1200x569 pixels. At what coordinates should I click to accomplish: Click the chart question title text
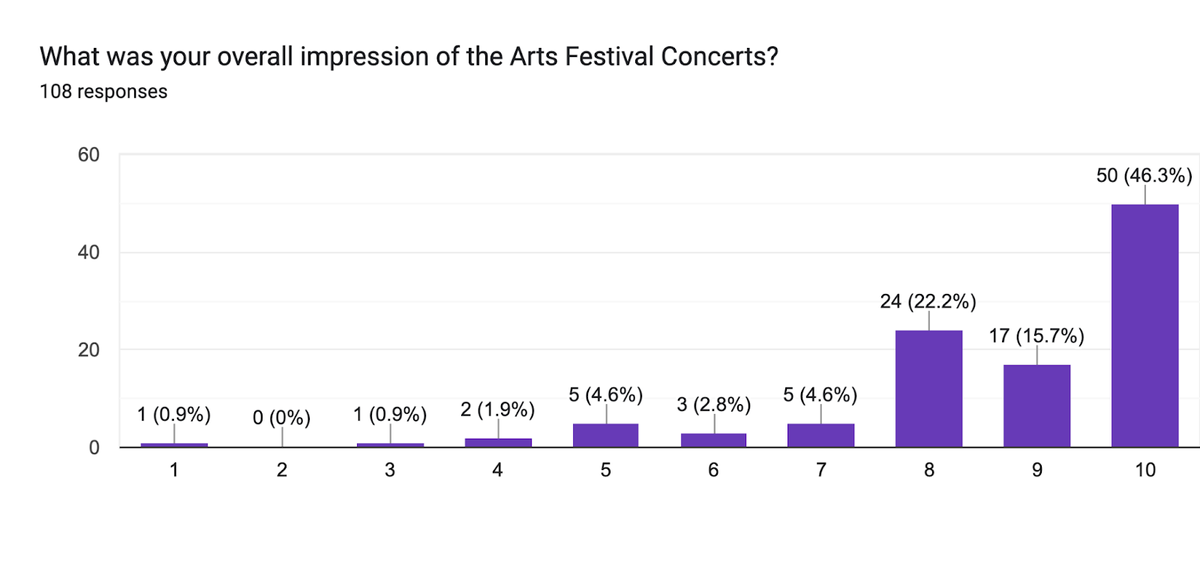[409, 57]
